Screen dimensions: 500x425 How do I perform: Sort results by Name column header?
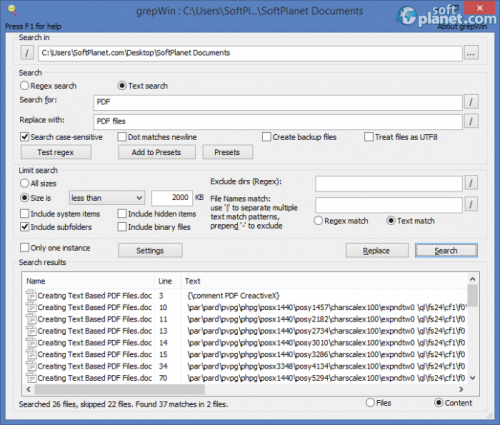point(88,281)
